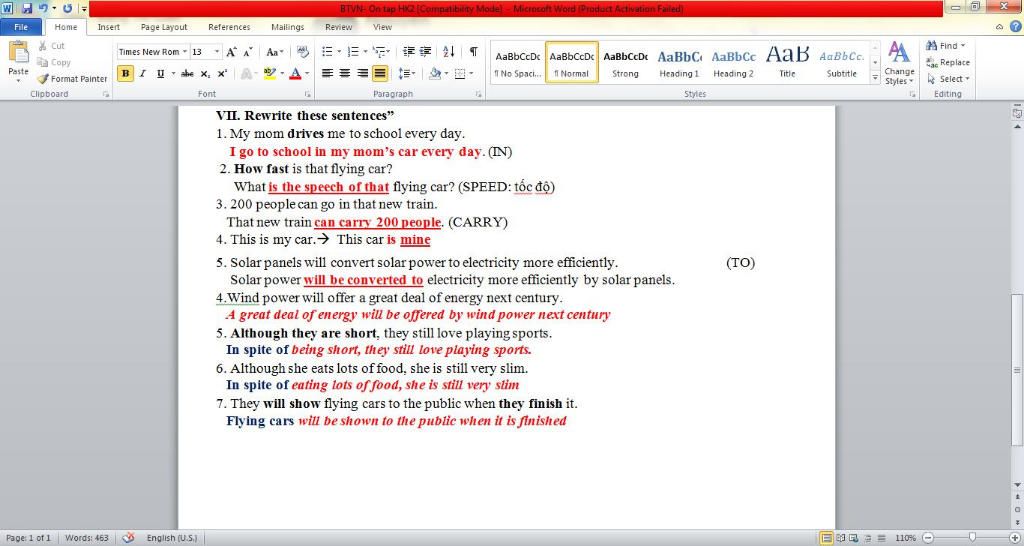
Task: Switch to Full Screen Reading view
Action: 840,538
